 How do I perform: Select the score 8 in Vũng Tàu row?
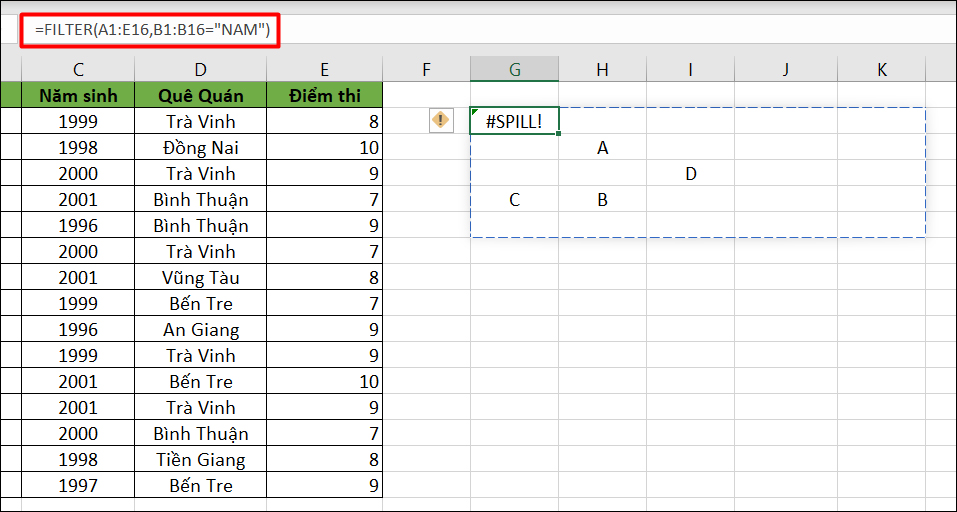click(325, 278)
